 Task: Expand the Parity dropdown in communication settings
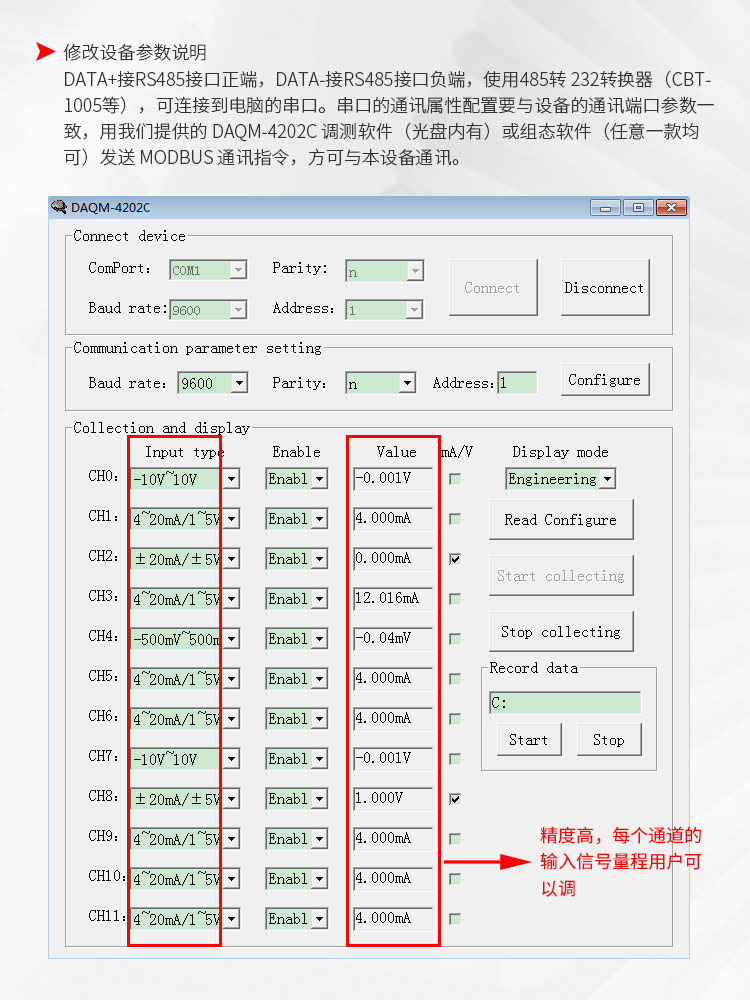tap(407, 383)
